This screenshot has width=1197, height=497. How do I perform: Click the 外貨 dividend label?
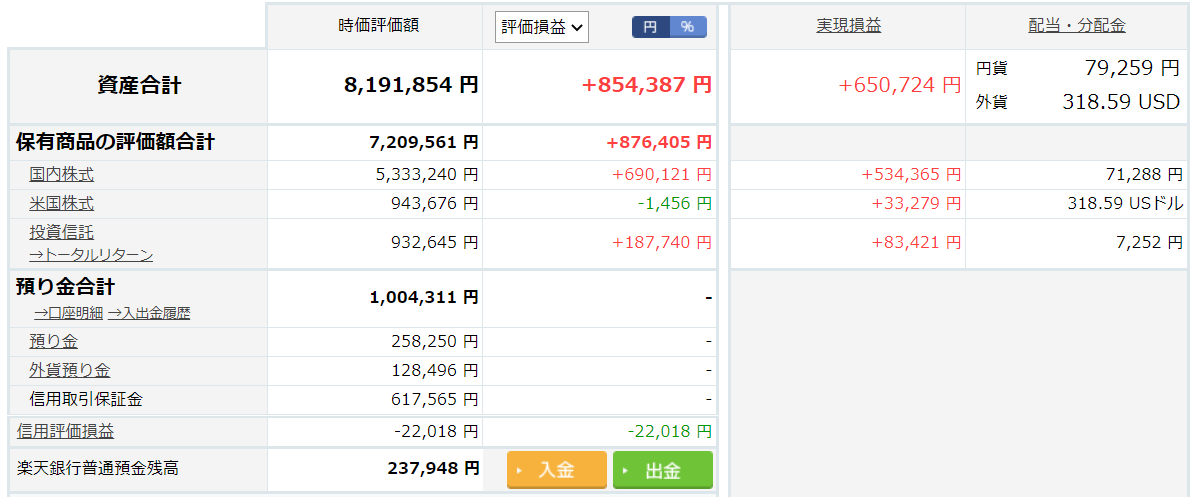992,103
